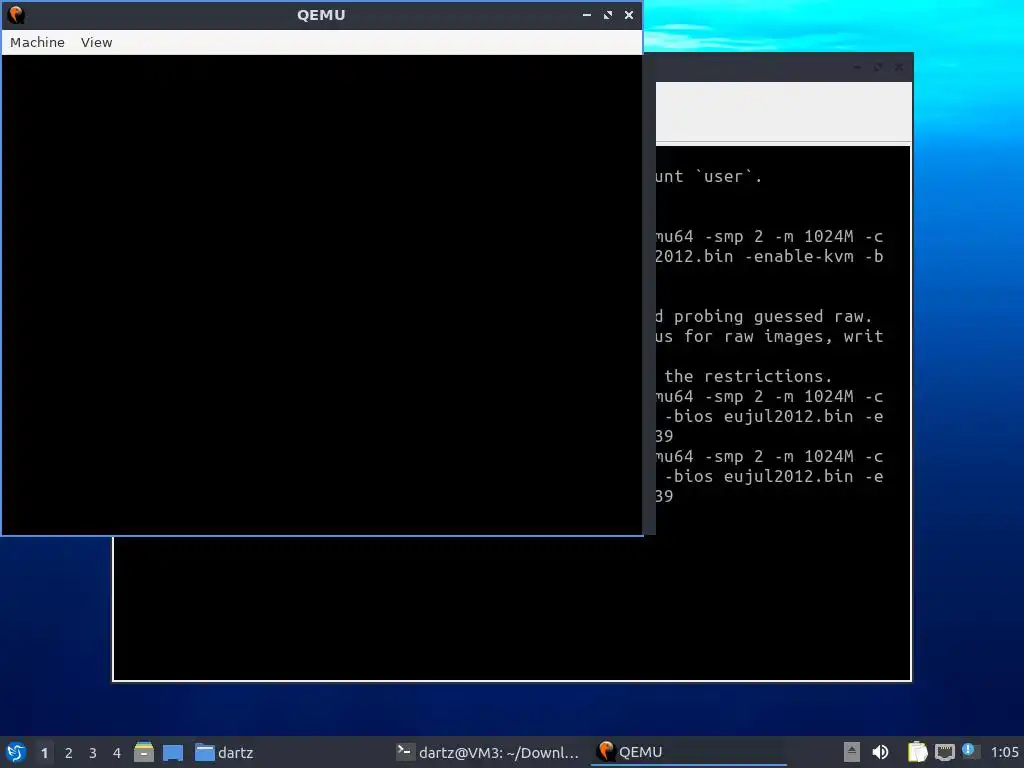Open the file manager launcher in panel
Image resolution: width=1024 pixels, height=768 pixels.
[x=144, y=752]
